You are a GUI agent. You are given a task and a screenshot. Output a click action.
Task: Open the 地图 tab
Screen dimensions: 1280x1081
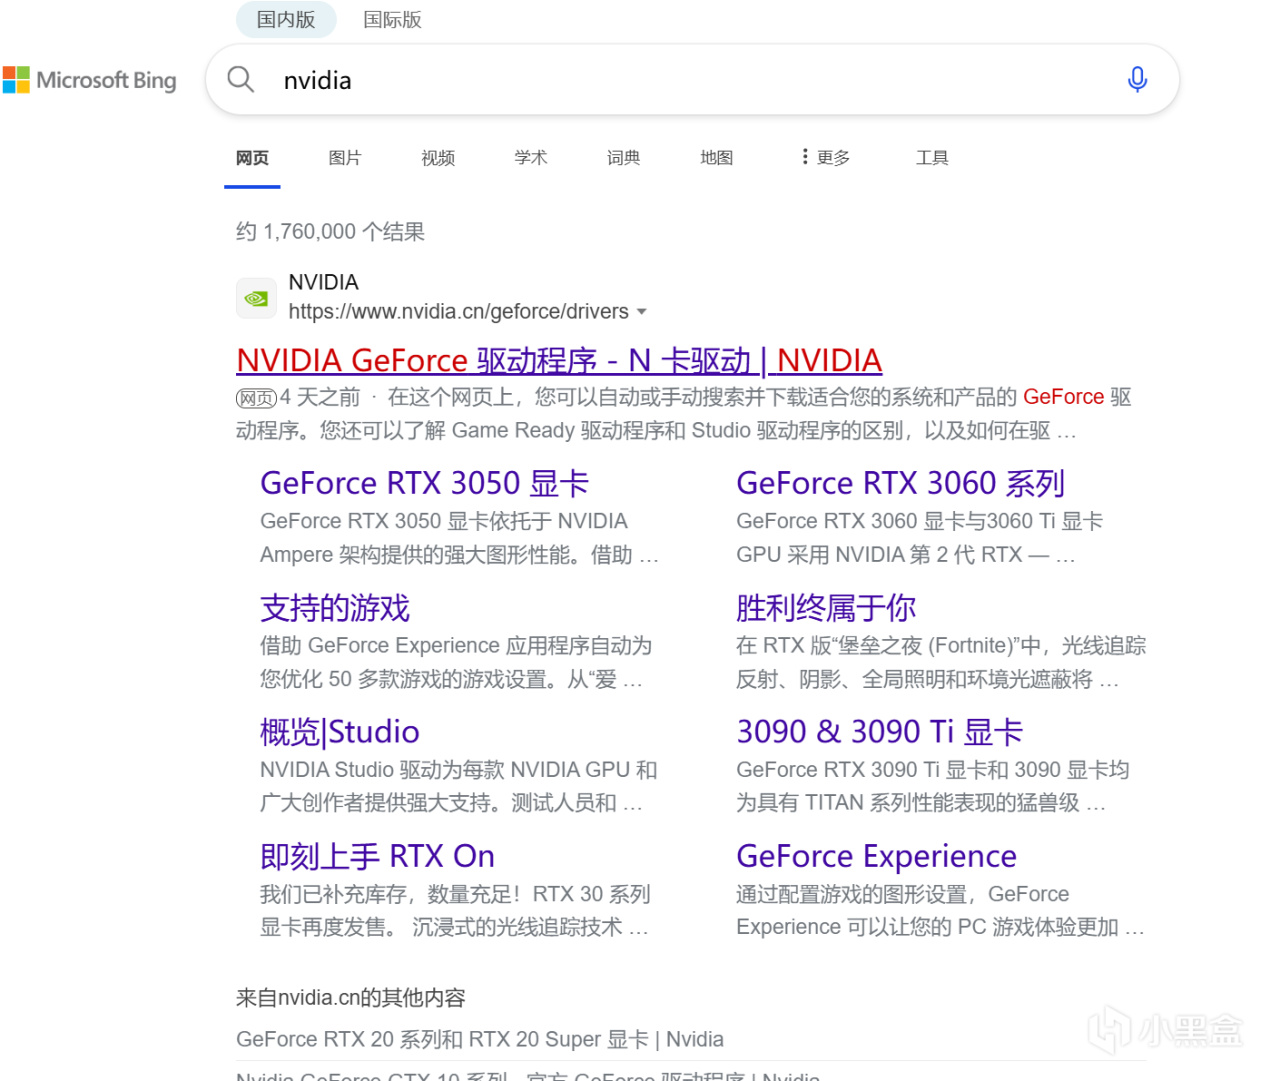(717, 157)
